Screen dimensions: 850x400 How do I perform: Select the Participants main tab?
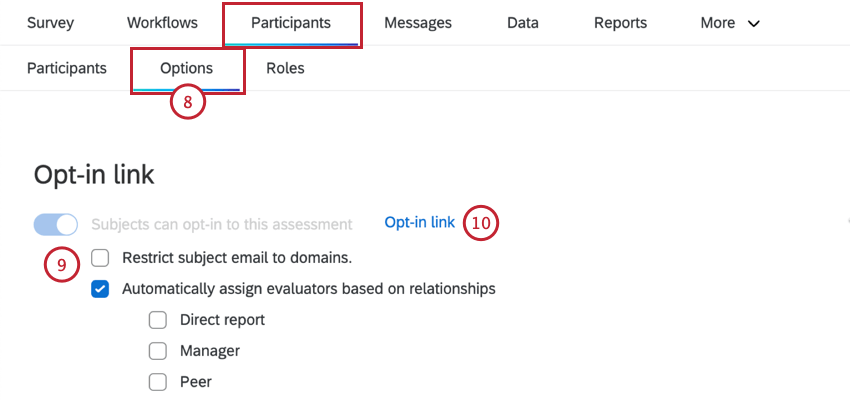(291, 23)
